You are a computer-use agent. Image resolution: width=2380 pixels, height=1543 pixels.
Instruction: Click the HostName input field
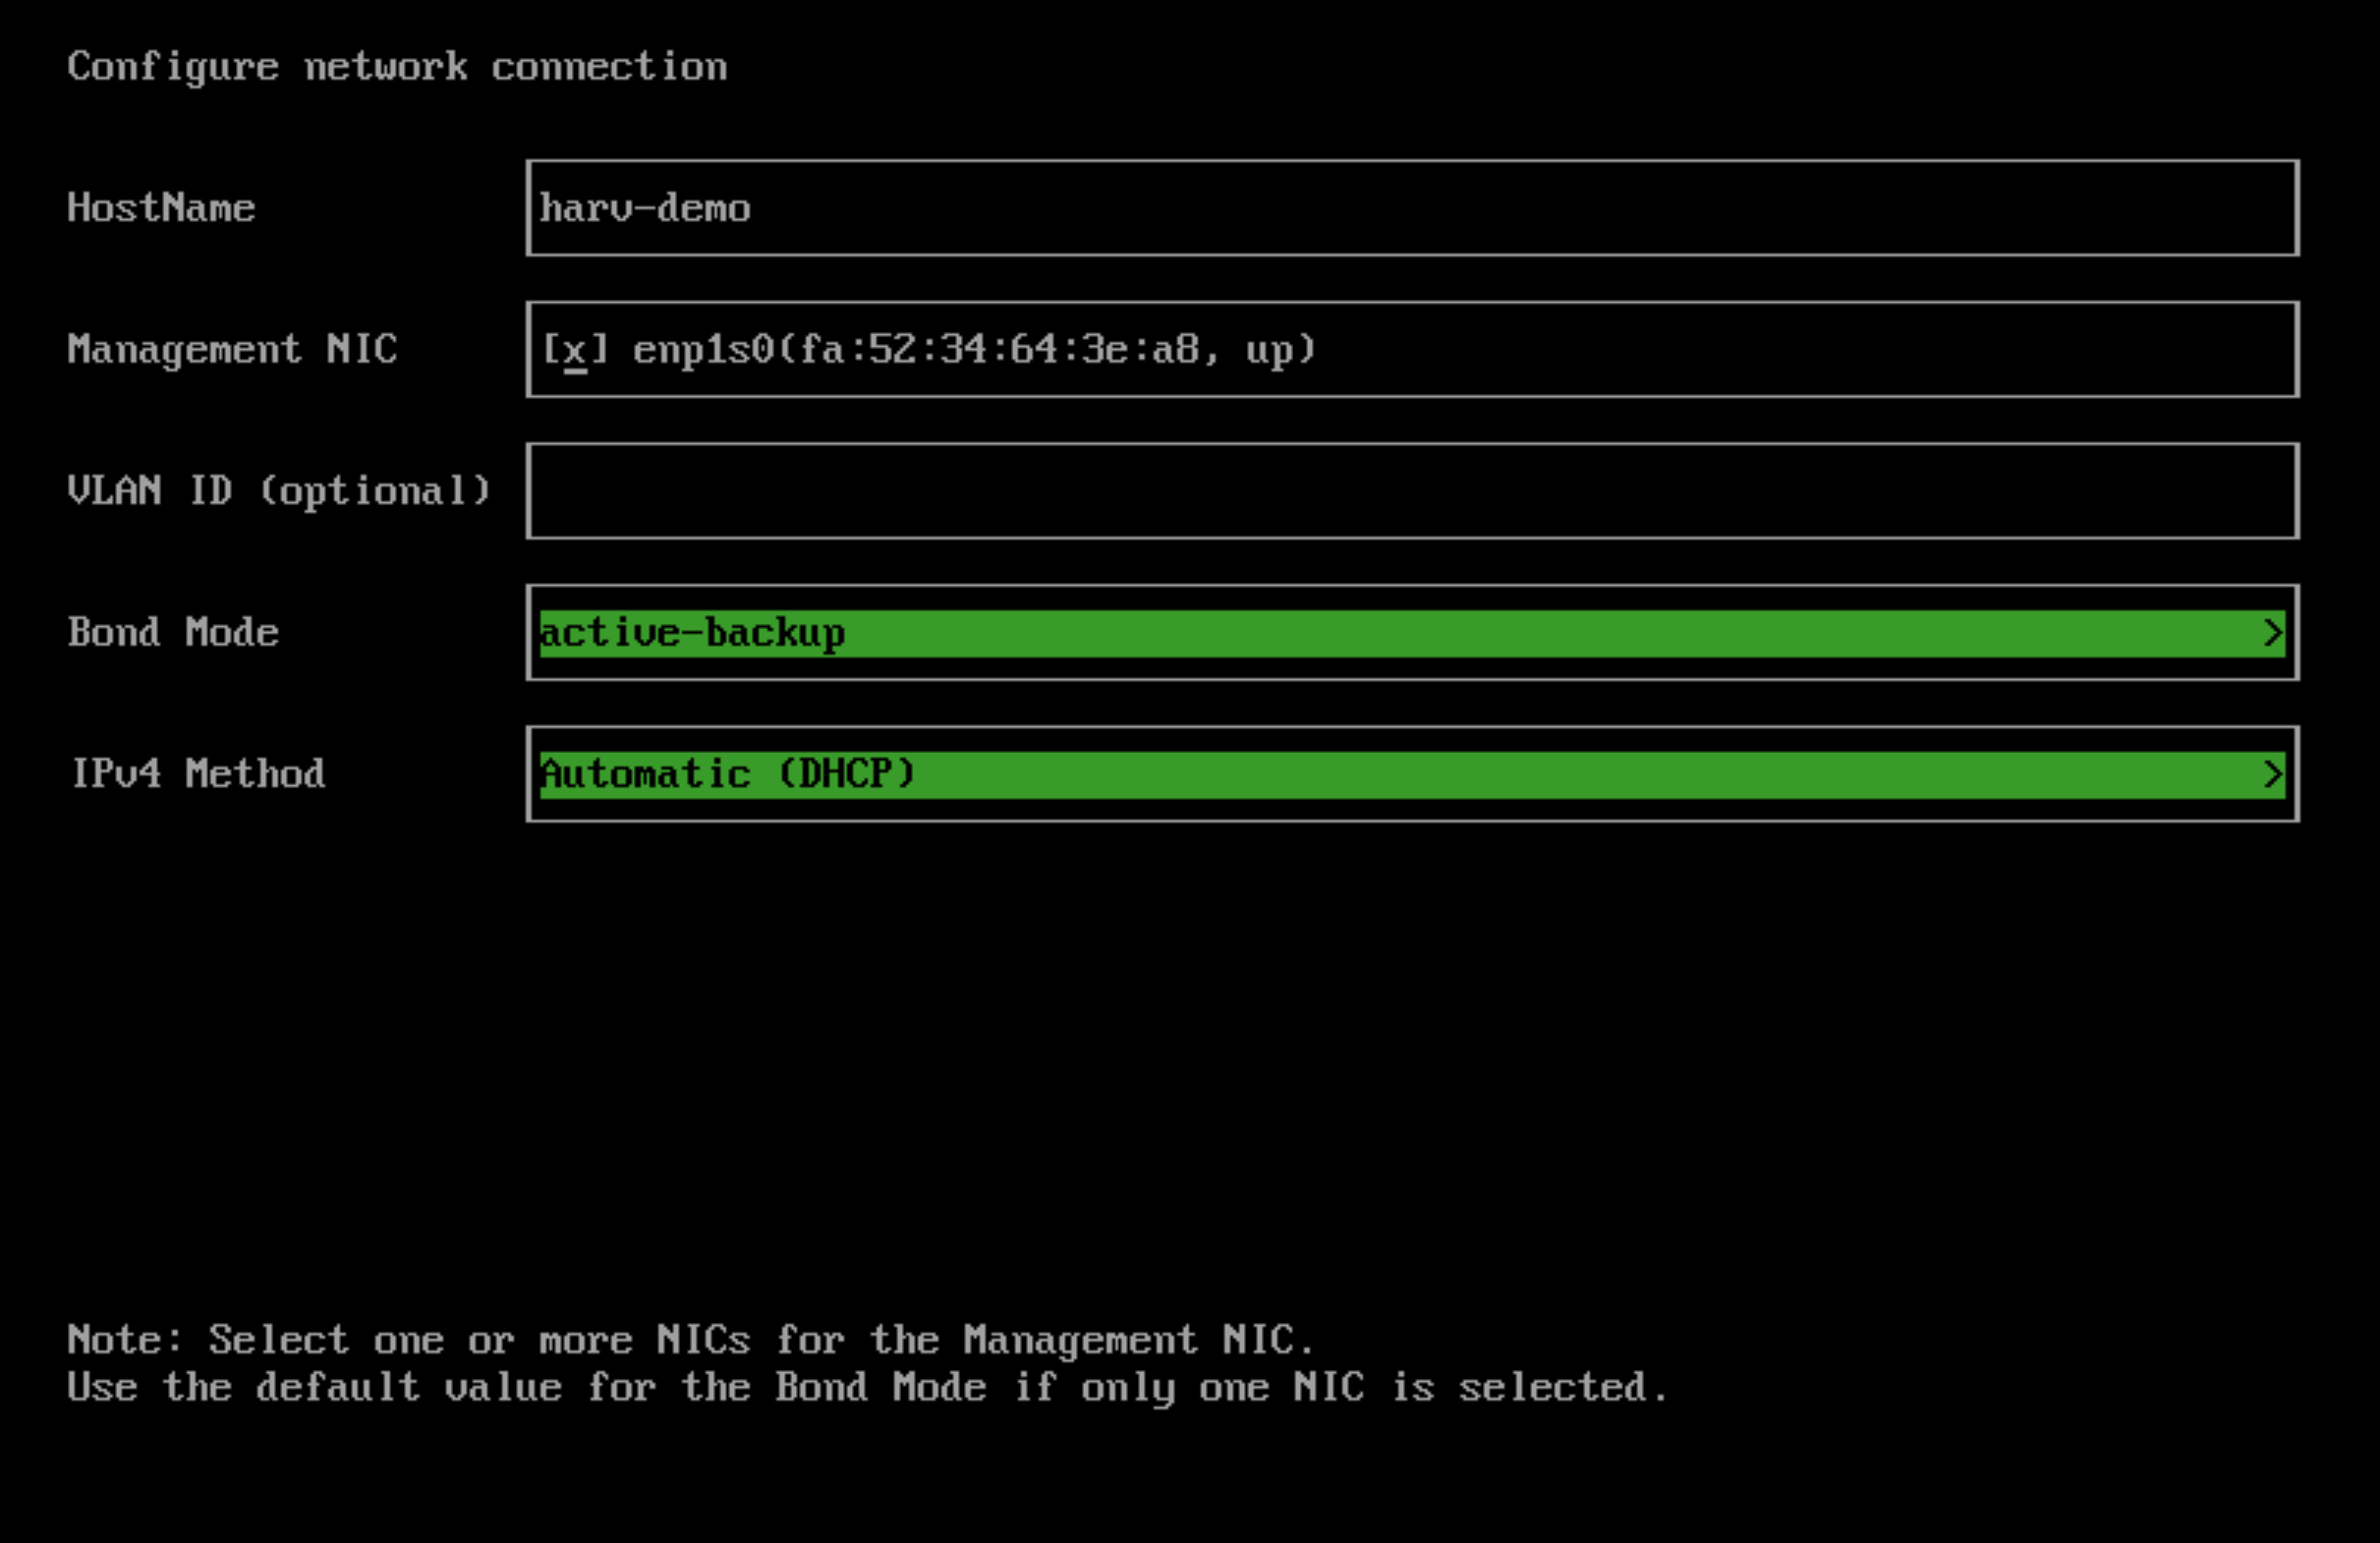(x=1412, y=208)
